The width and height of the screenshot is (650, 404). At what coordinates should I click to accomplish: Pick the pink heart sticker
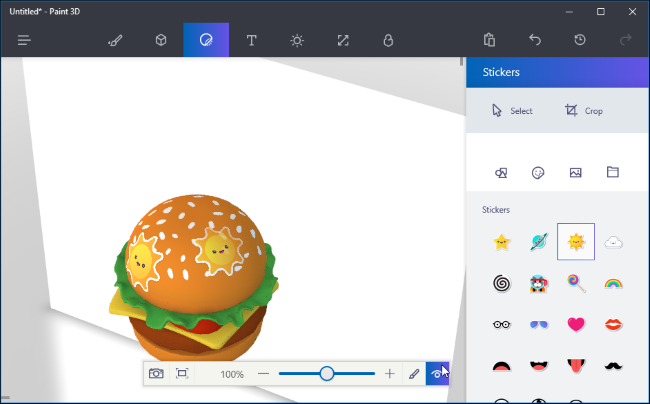point(576,324)
